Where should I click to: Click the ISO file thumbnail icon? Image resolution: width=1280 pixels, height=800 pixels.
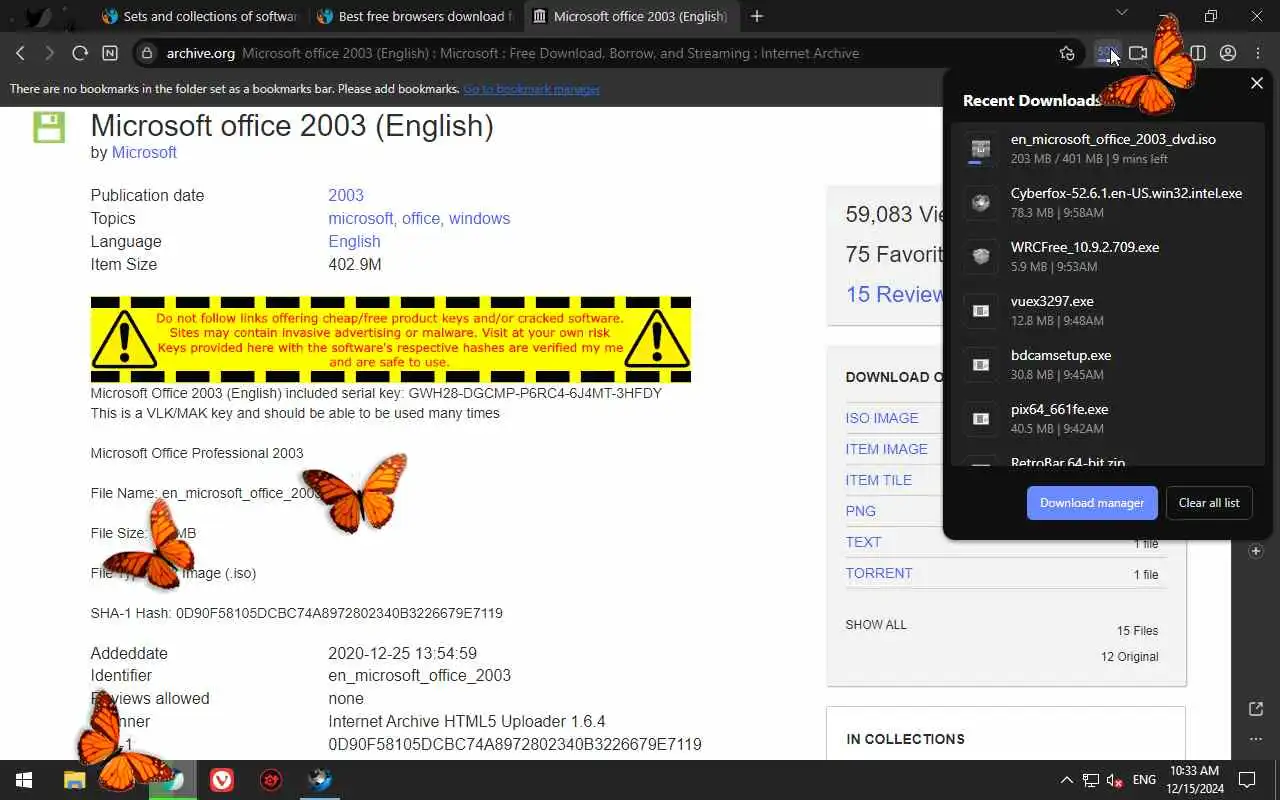click(981, 148)
